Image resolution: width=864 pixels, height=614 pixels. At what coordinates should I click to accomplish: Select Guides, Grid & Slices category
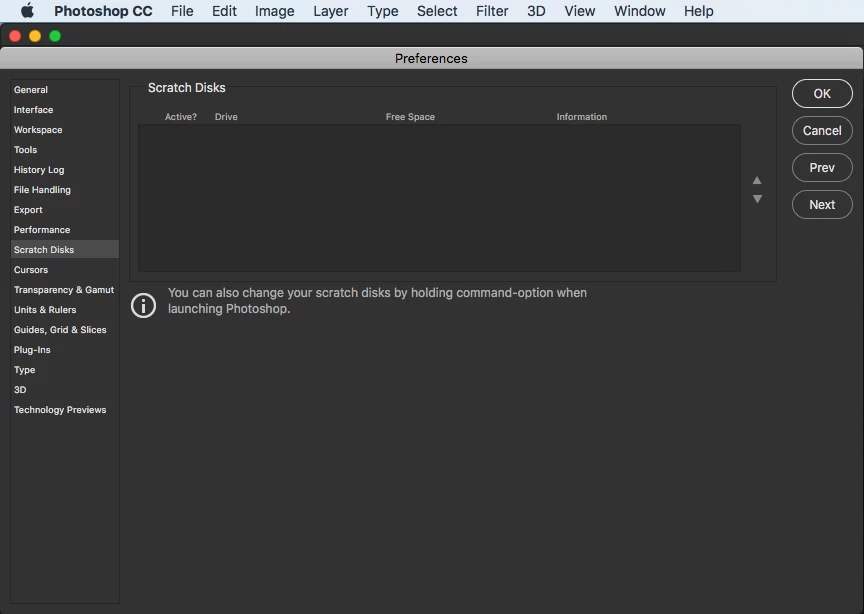[x=64, y=330]
